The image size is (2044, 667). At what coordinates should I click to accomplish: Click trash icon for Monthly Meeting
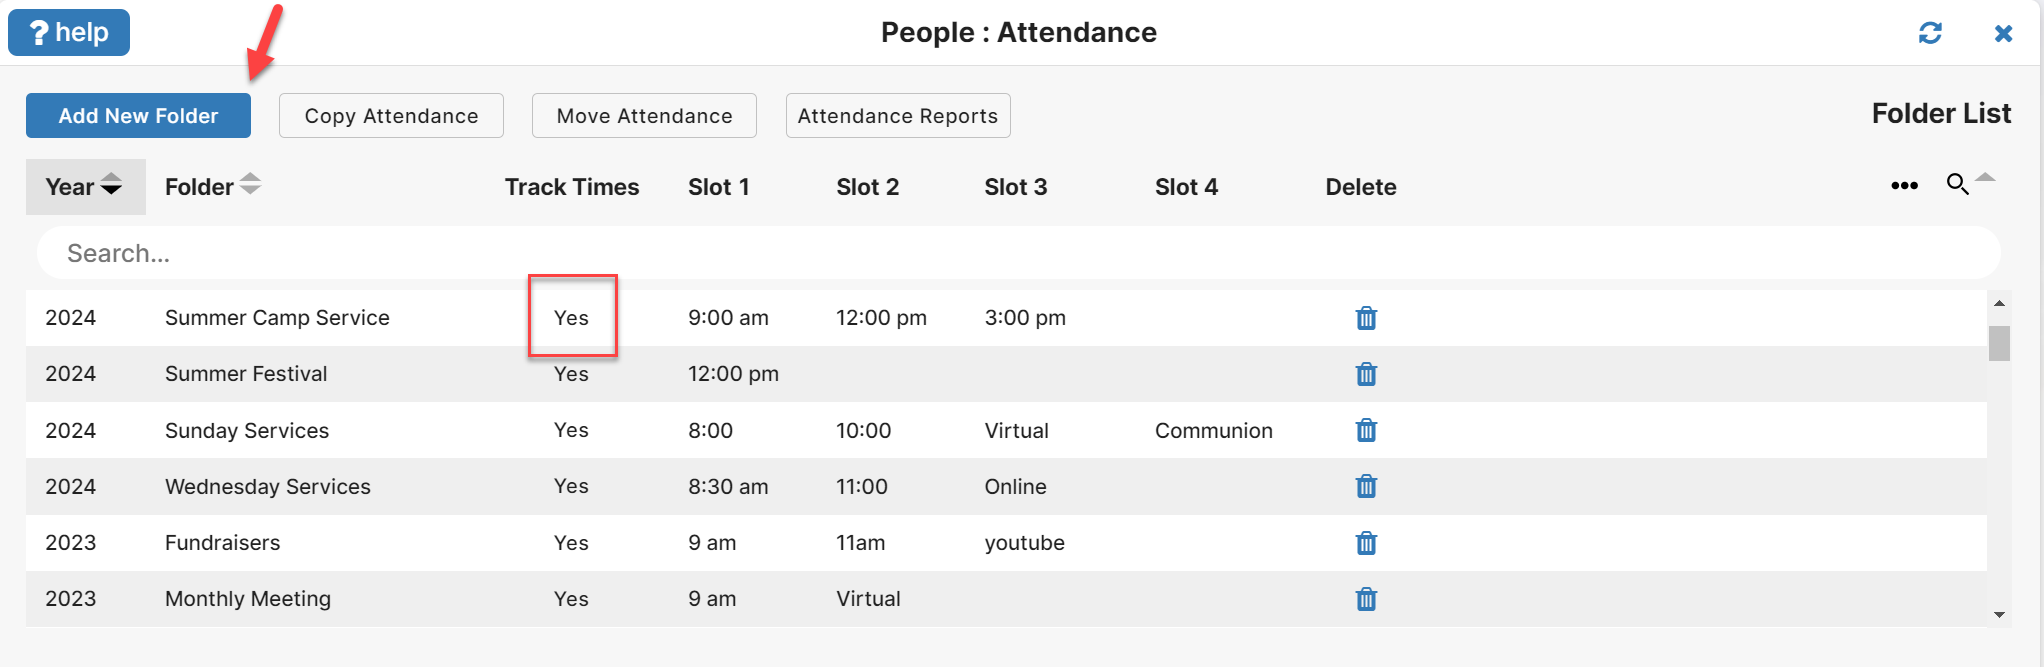1366,599
